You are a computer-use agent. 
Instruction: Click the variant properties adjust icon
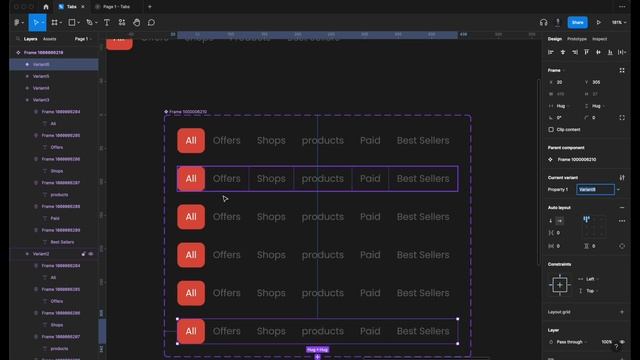(622, 178)
